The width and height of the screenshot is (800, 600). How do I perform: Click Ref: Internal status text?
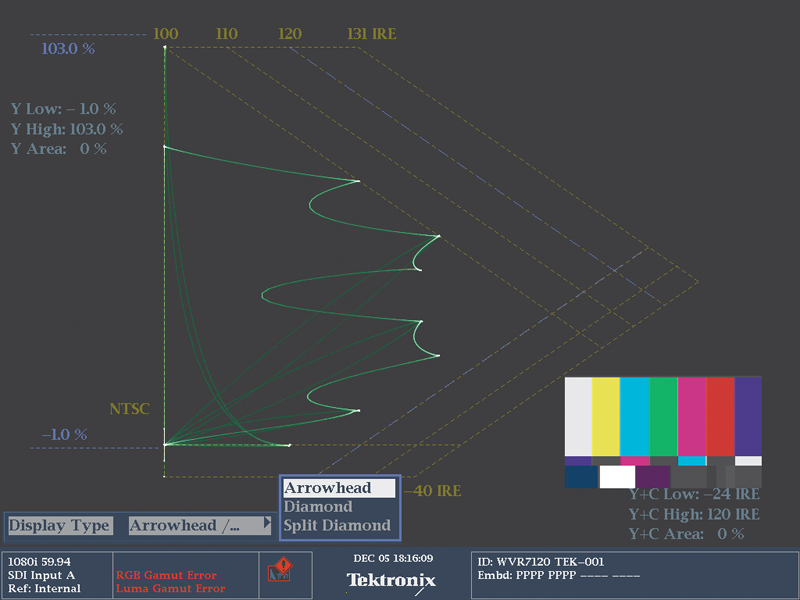[x=44, y=588]
